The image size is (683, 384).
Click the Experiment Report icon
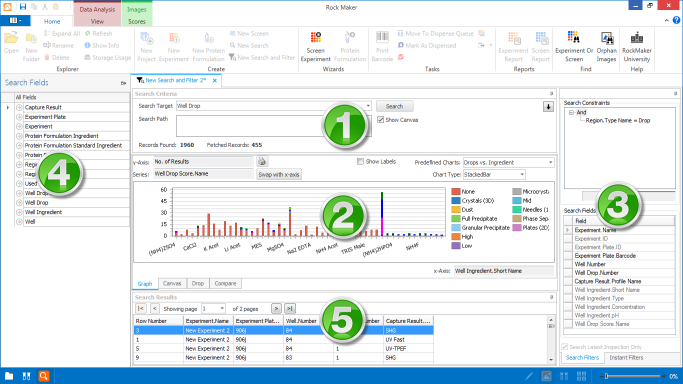[x=514, y=38]
